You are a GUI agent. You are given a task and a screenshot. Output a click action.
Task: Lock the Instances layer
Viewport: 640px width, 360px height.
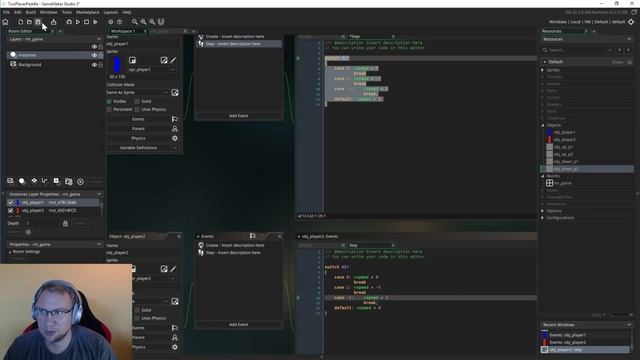tap(101, 55)
